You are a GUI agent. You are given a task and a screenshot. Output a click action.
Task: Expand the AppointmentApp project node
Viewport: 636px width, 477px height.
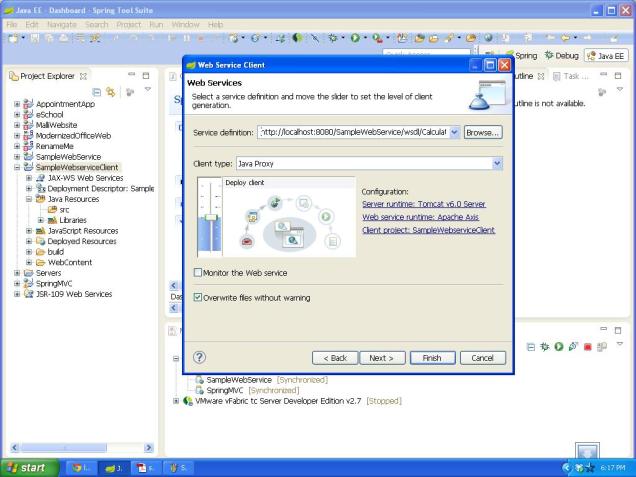(x=17, y=104)
